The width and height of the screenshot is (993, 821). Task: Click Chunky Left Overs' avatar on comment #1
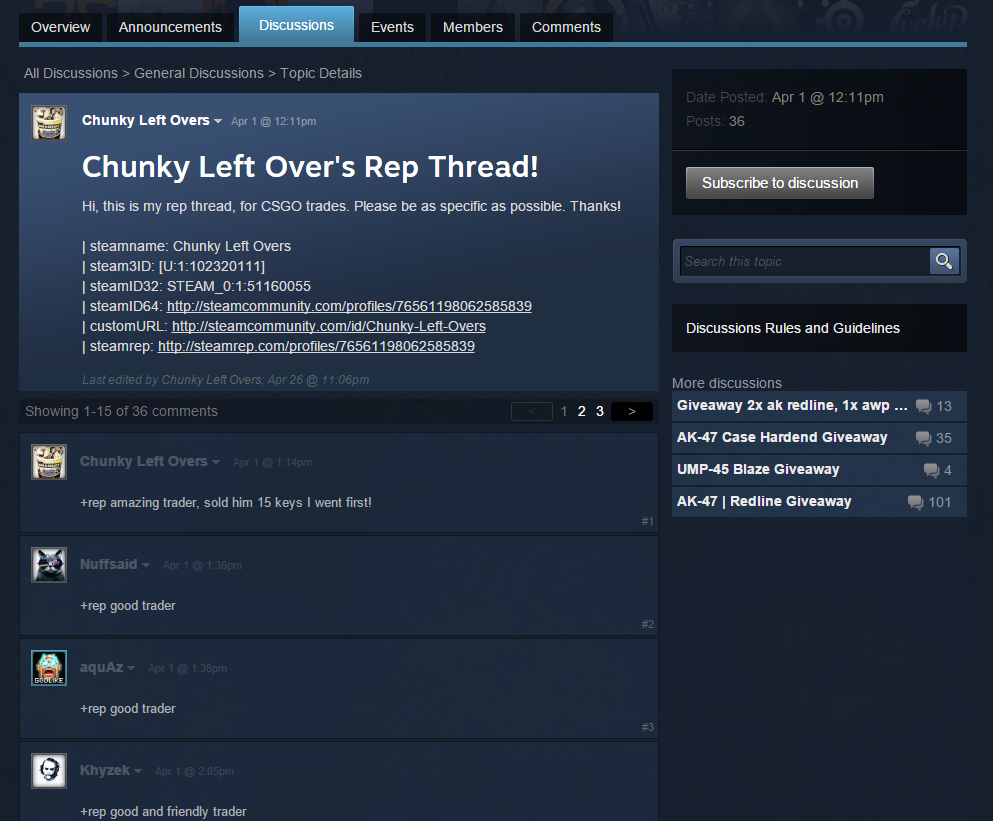pos(49,462)
